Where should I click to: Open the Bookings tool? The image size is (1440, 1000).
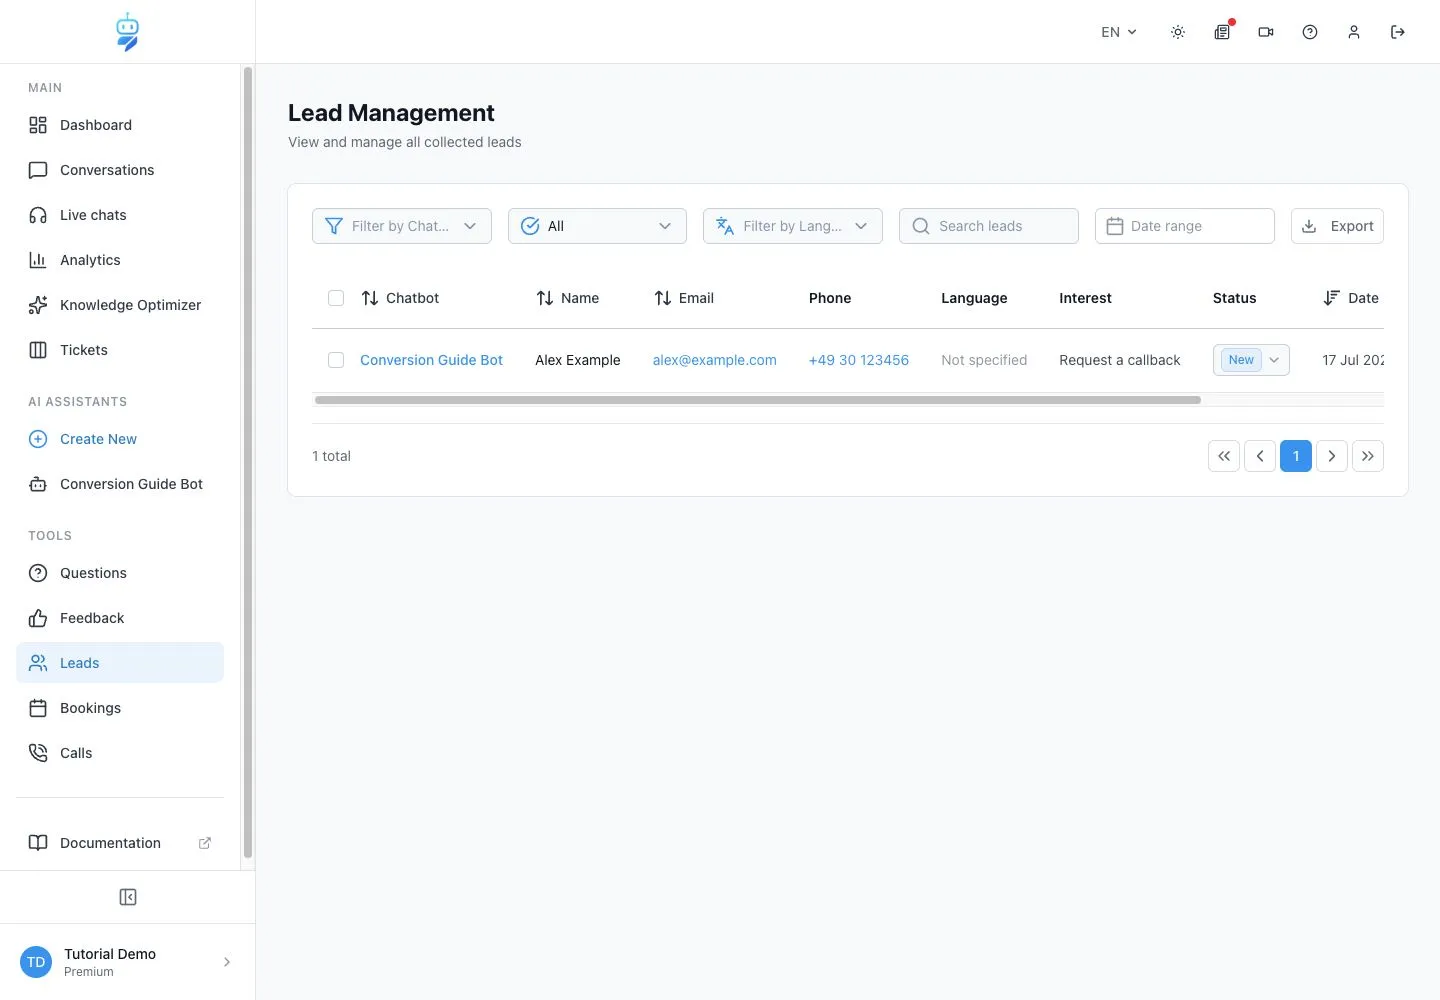click(x=120, y=708)
